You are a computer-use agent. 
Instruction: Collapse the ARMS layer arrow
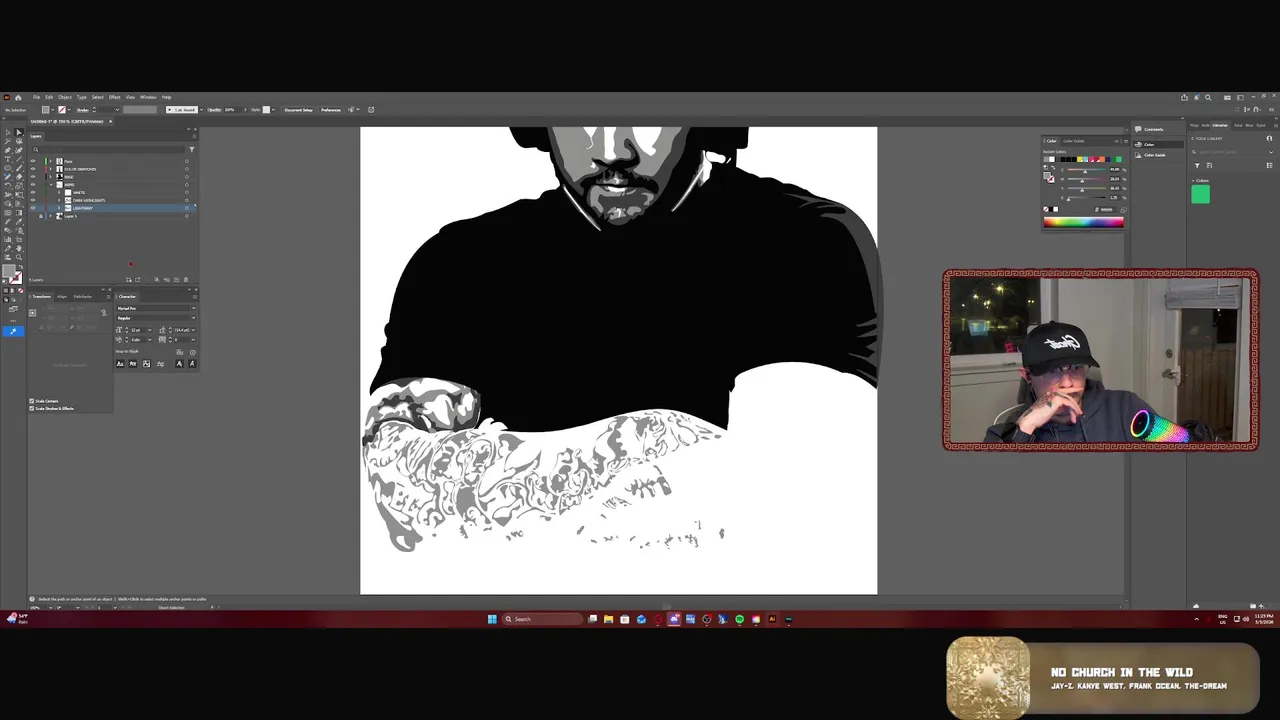[x=51, y=185]
